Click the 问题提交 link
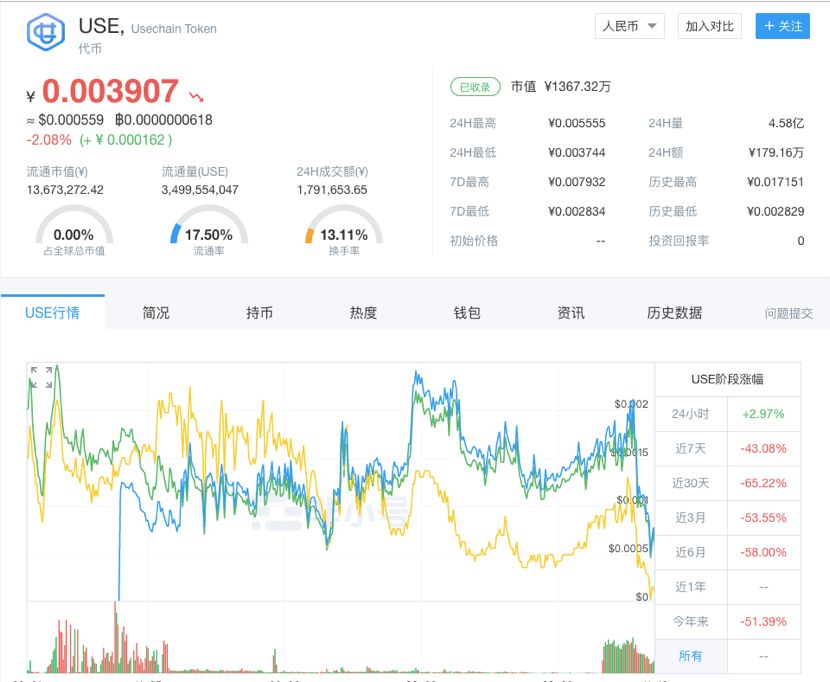830x682 pixels. (x=788, y=313)
